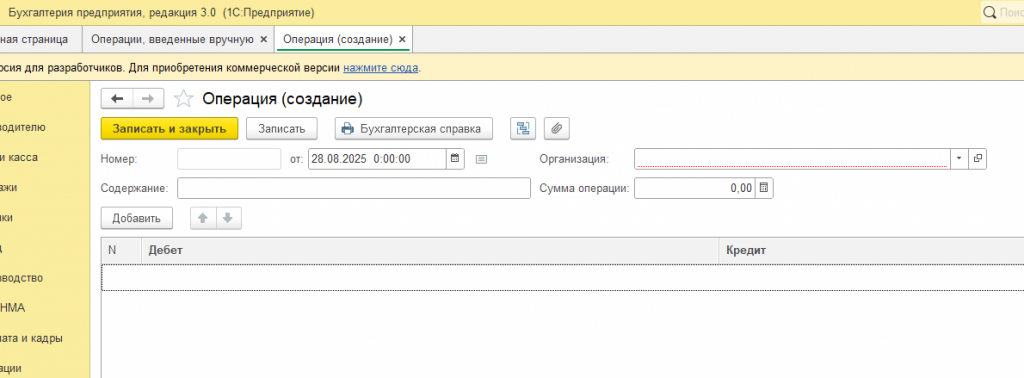Switch to the Операции, введенные вручную tab
The image size is (1024, 378).
pyautogui.click(x=172, y=39)
